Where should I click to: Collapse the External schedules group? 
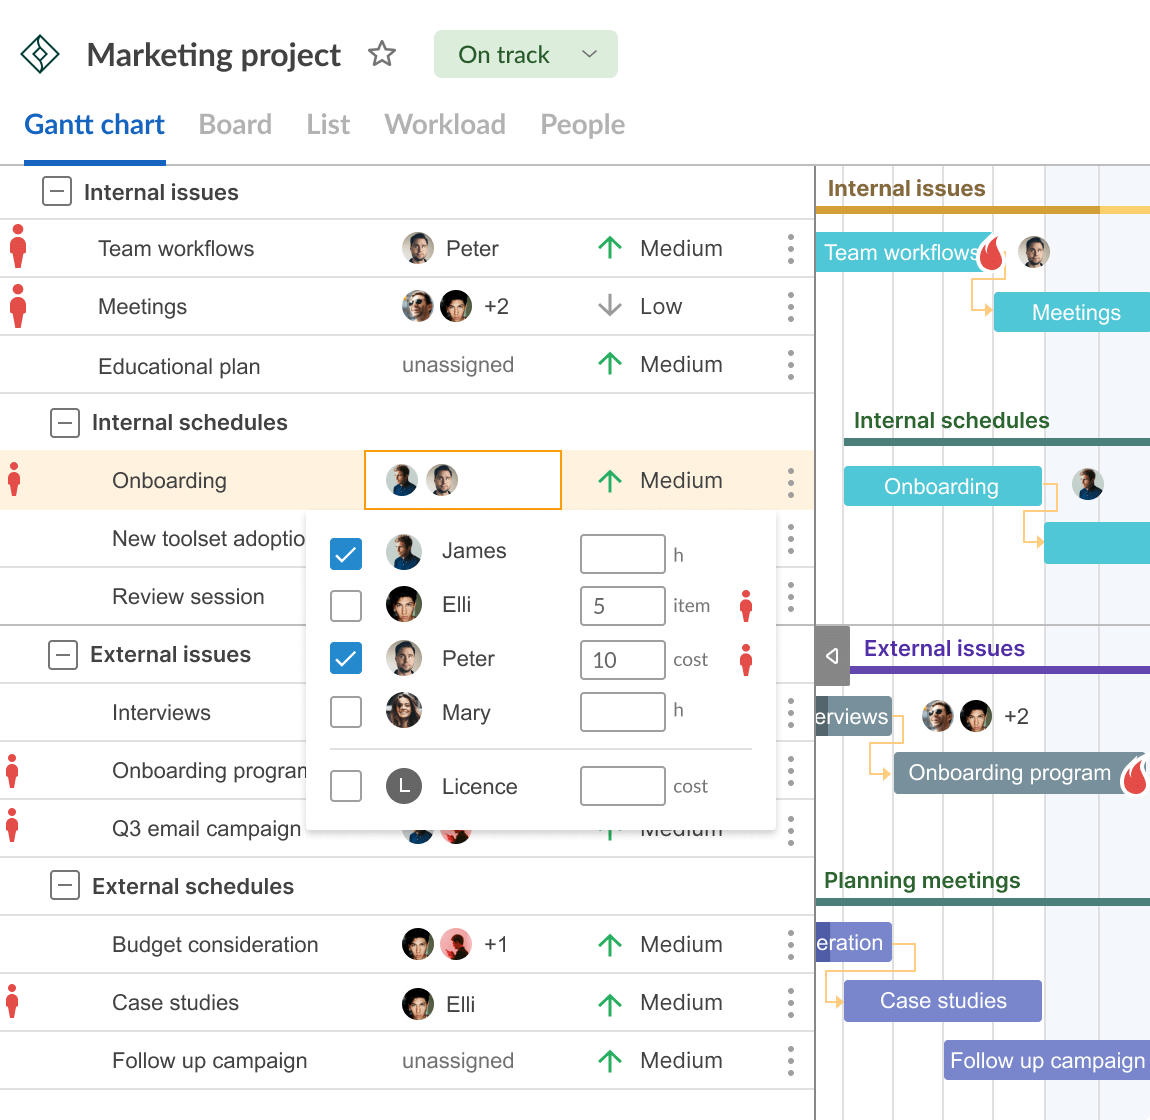65,886
